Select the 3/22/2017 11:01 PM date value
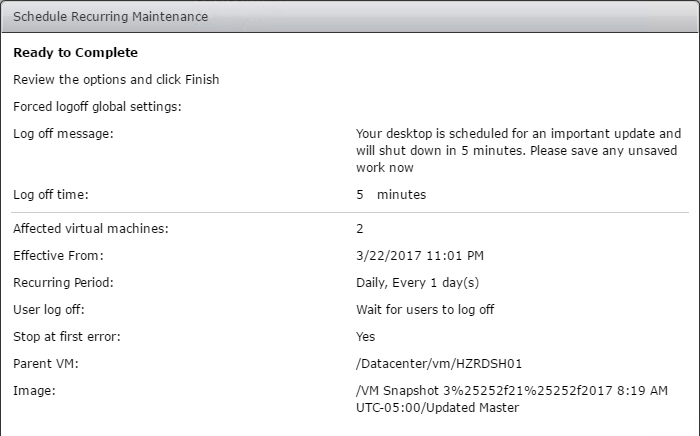 420,256
